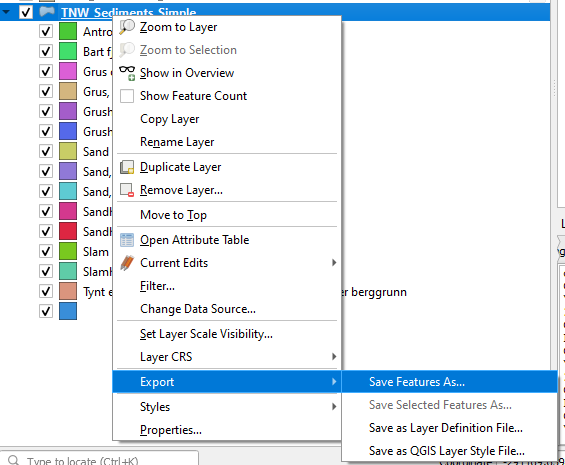
Task: Expand the Layer CRS submenu arrow
Action: (x=334, y=357)
